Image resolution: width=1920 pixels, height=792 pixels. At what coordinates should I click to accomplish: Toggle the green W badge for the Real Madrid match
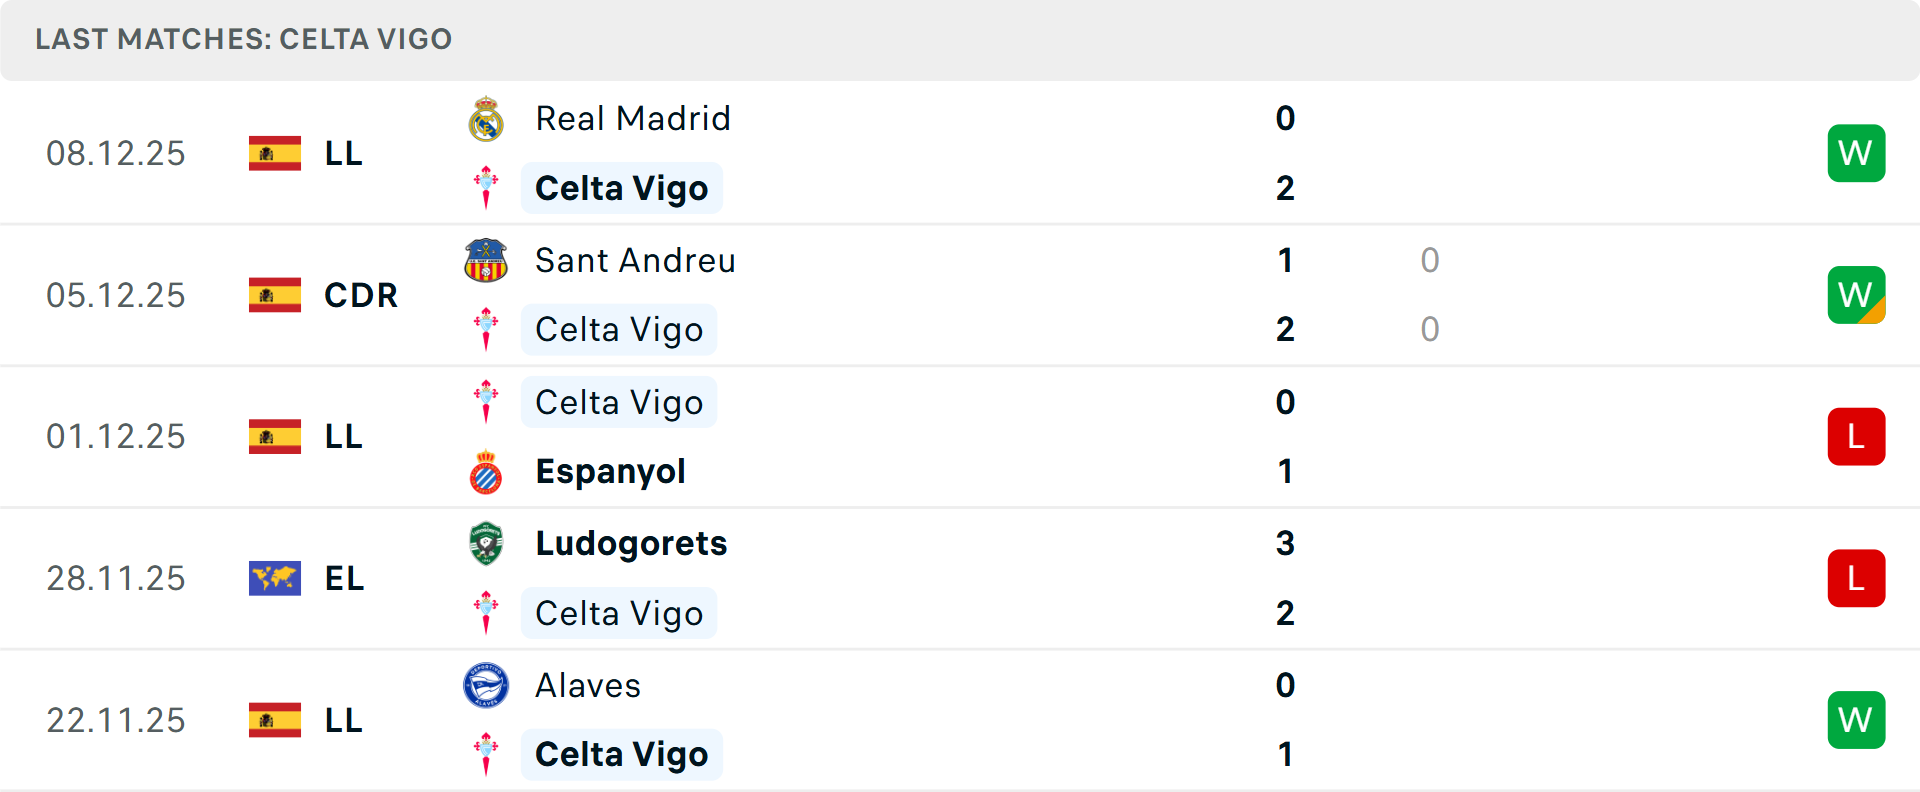pos(1856,153)
